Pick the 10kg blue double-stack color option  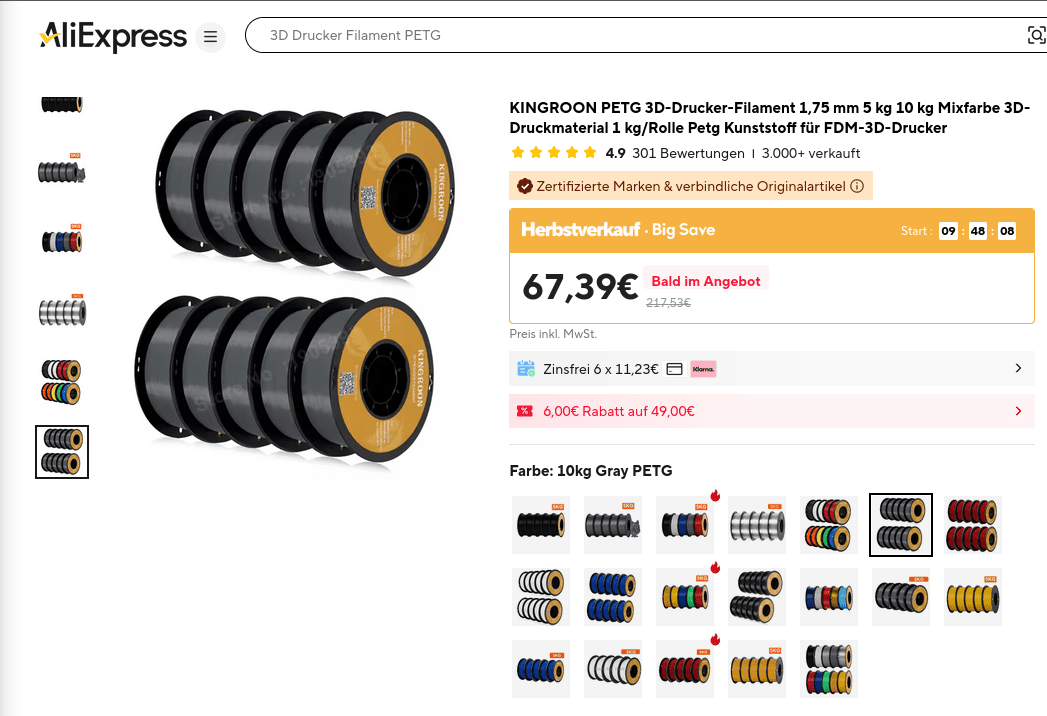pyautogui.click(x=613, y=597)
